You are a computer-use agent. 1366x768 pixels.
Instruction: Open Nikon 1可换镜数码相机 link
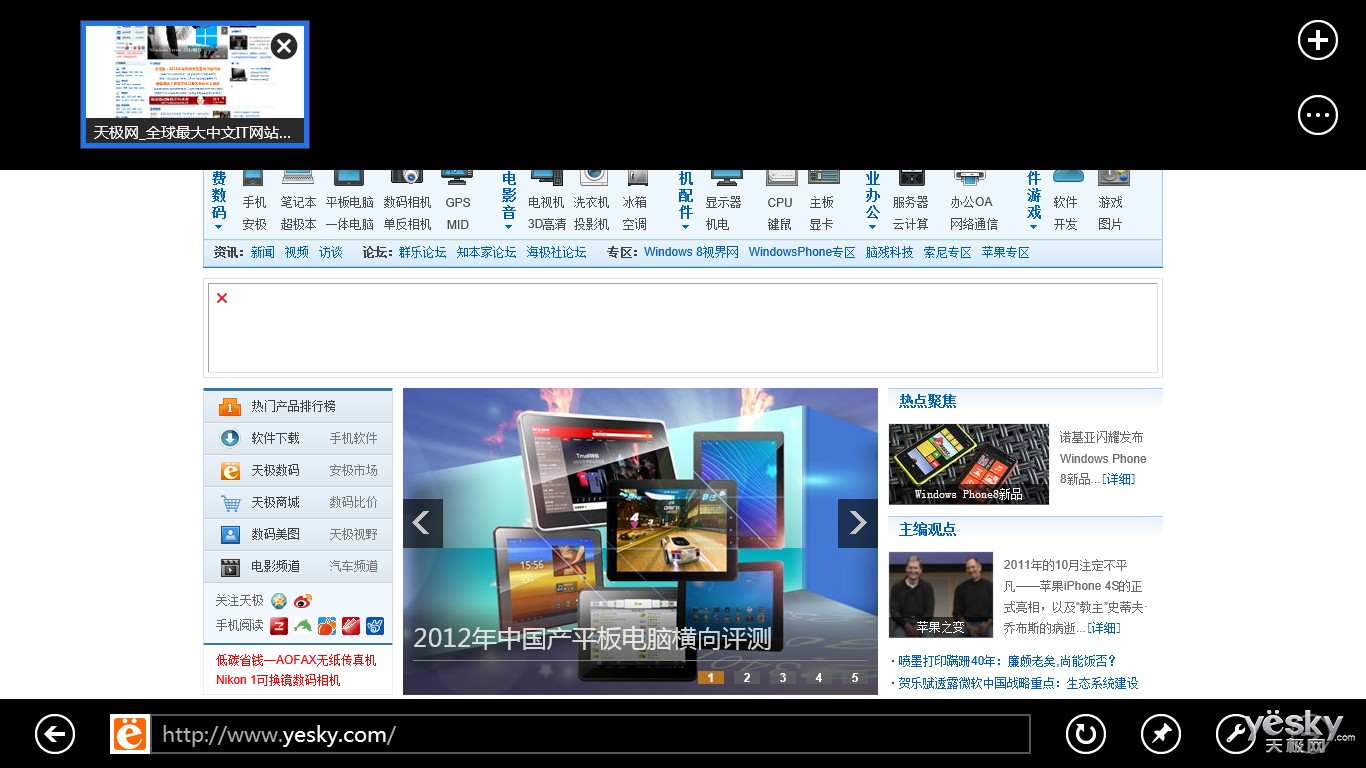coord(278,680)
